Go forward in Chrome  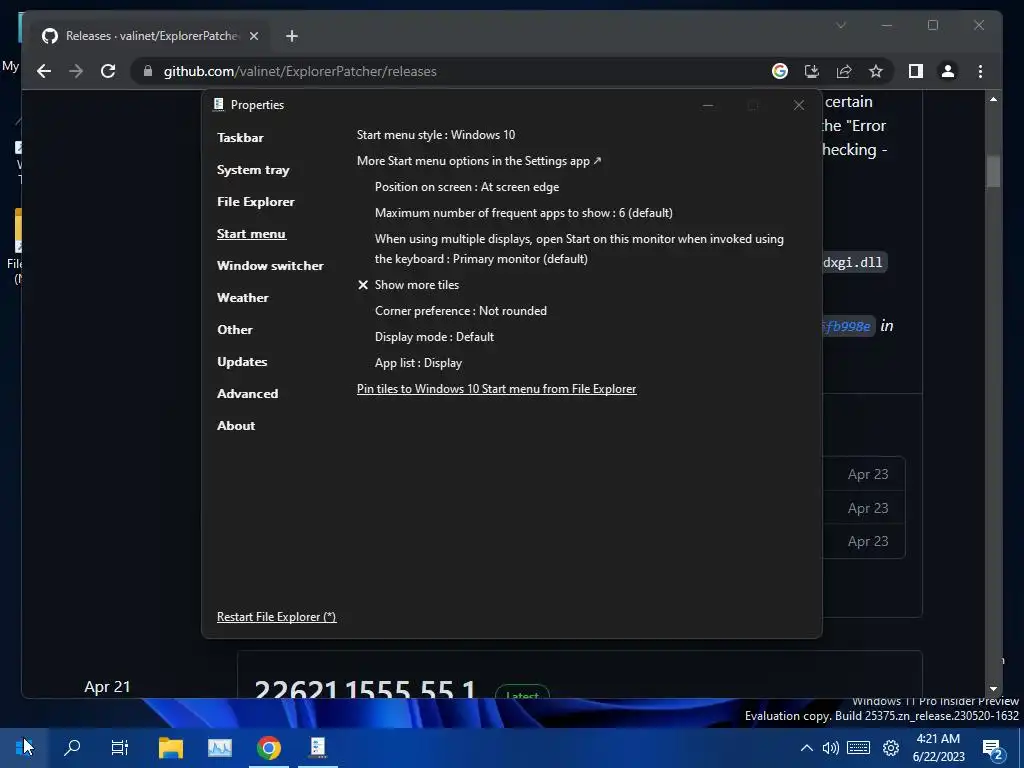(76, 71)
